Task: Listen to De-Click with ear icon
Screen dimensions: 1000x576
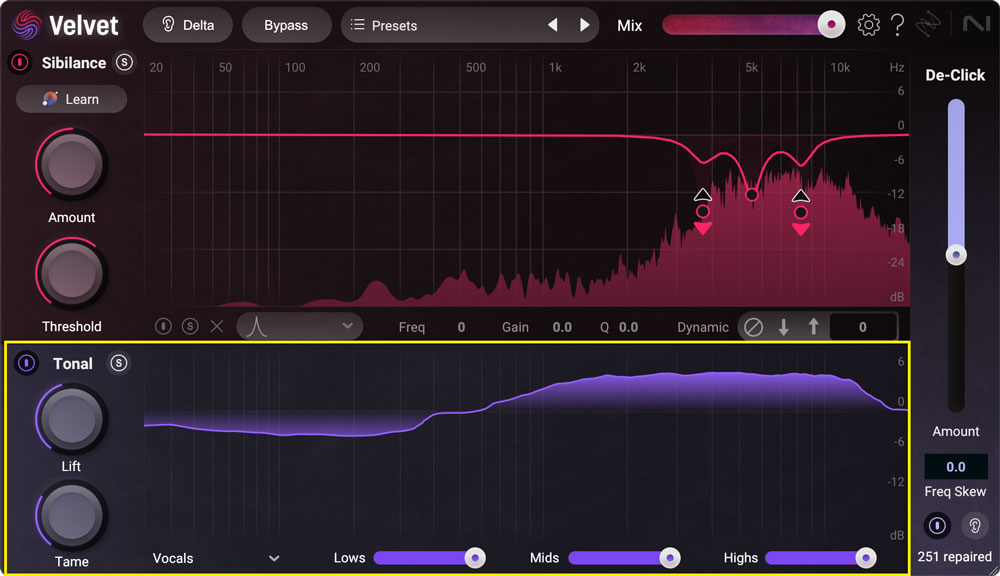Action: [x=974, y=526]
